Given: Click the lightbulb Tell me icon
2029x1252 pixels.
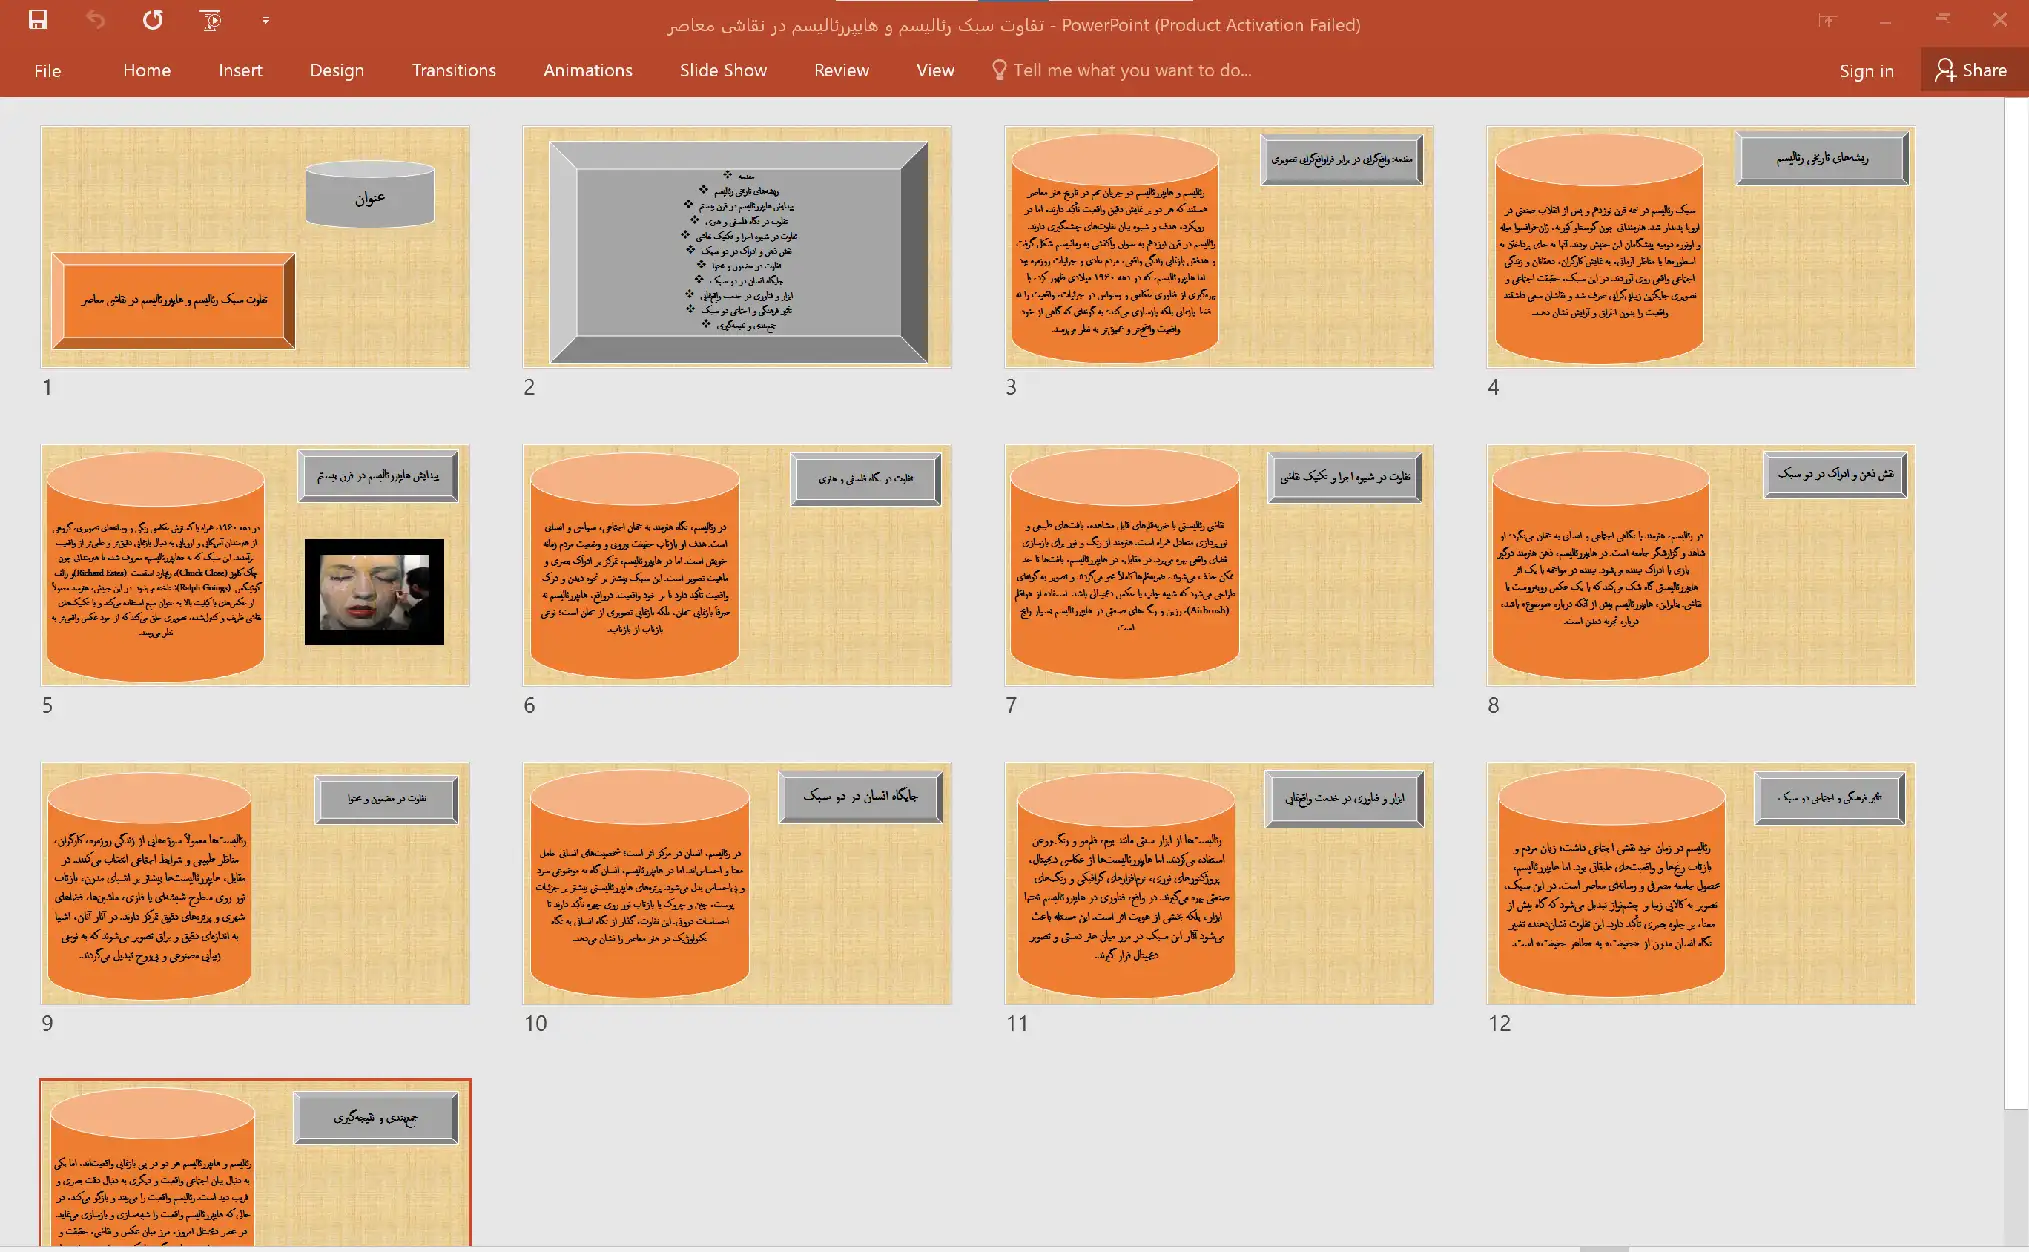Looking at the screenshot, I should pyautogui.click(x=998, y=70).
